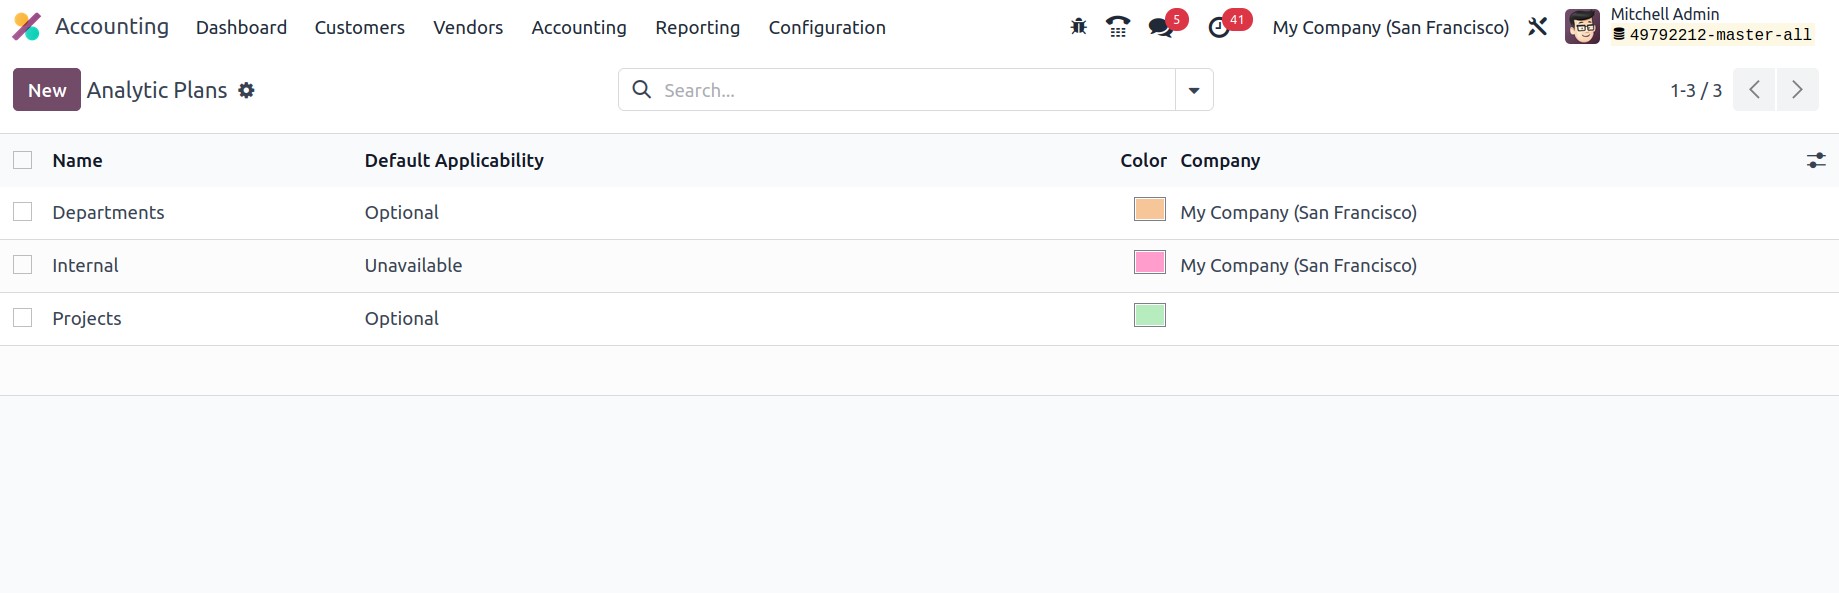Open the debug bug icon menu

click(1078, 27)
